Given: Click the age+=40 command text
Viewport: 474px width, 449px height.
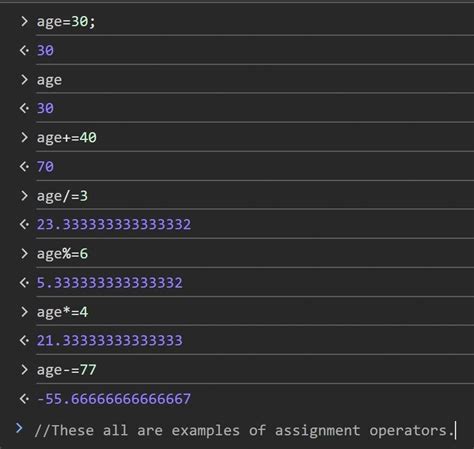Looking at the screenshot, I should click(x=67, y=138).
